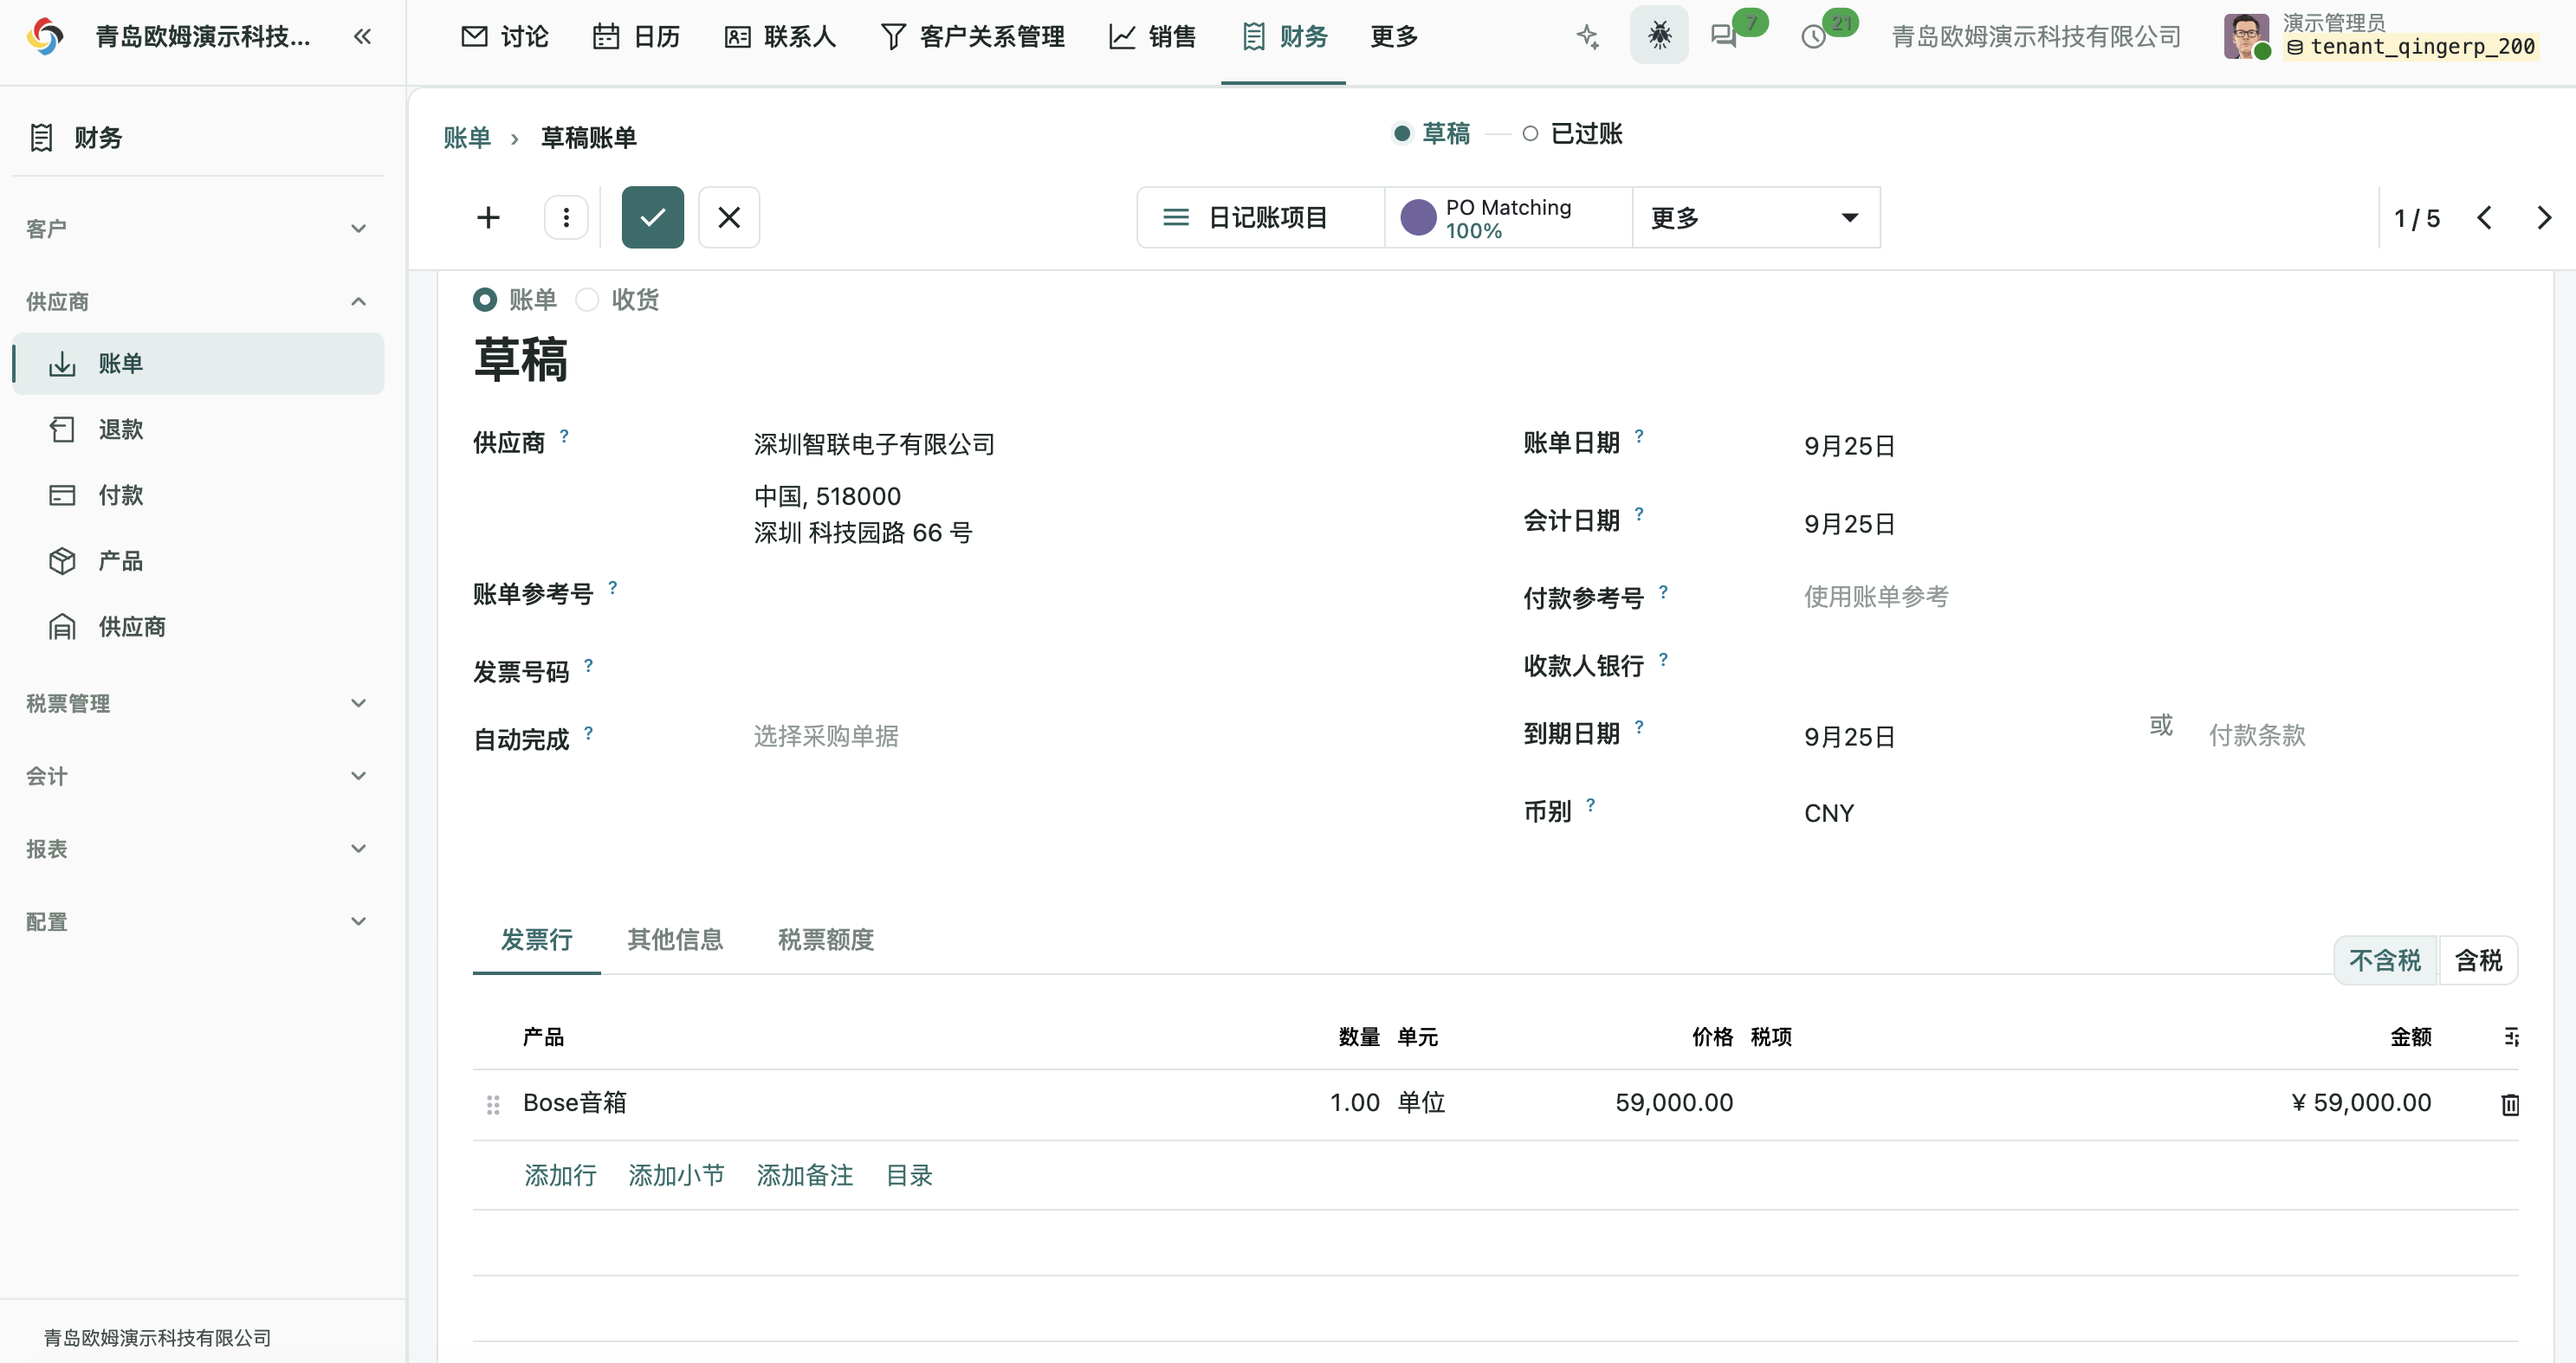
Task: Select the 收货 radio button
Action: pos(587,299)
